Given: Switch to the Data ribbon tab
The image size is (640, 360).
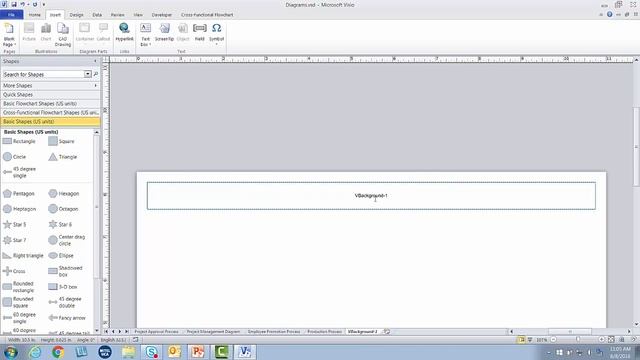Looking at the screenshot, I should point(97,15).
